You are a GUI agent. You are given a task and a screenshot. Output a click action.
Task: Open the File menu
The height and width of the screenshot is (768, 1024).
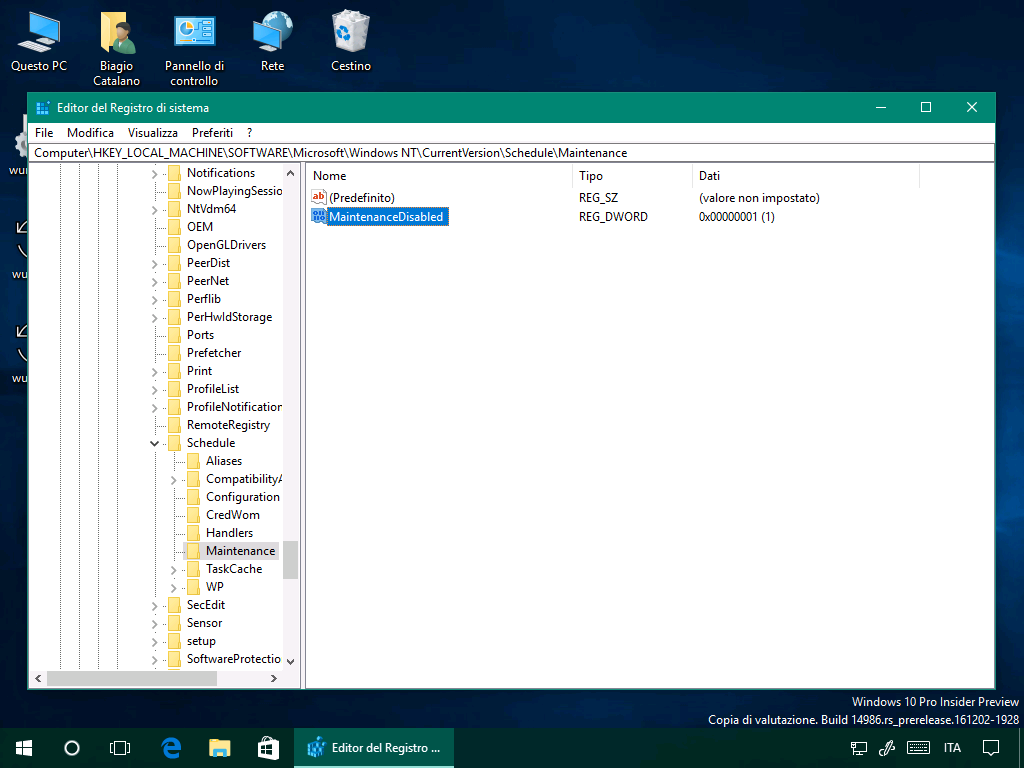(44, 133)
